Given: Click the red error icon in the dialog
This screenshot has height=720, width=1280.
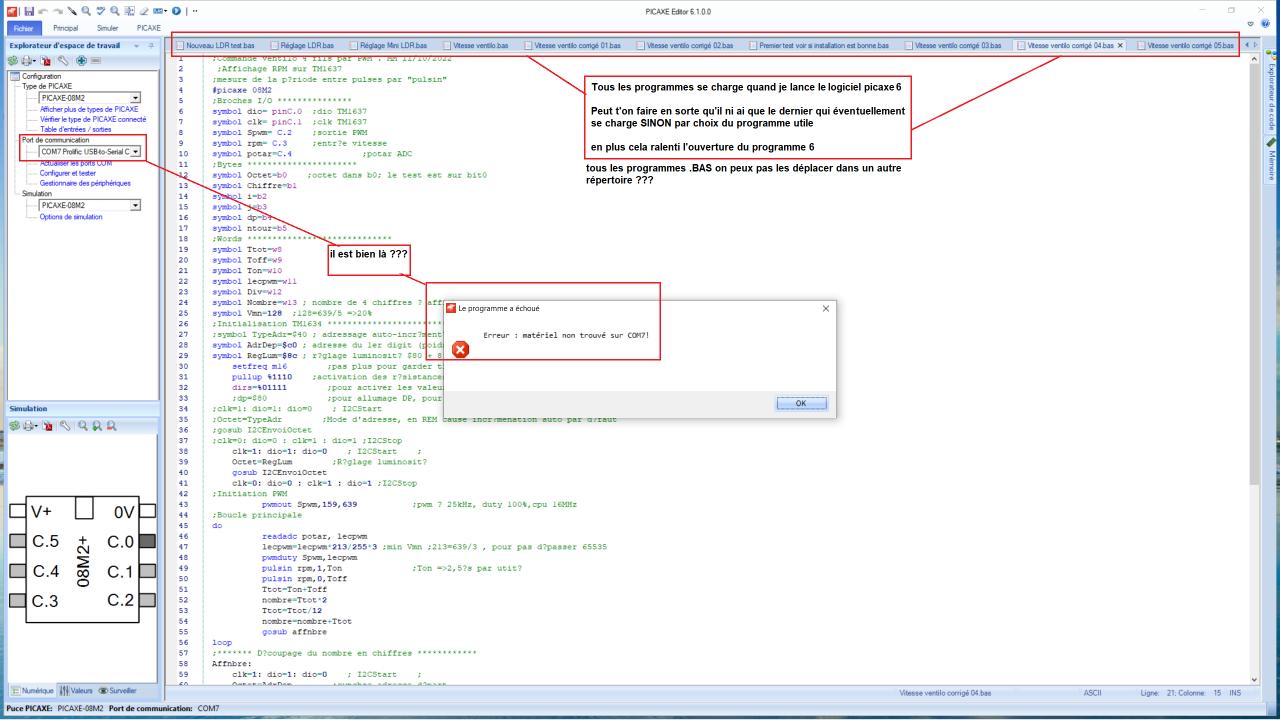Looking at the screenshot, I should tap(460, 350).
